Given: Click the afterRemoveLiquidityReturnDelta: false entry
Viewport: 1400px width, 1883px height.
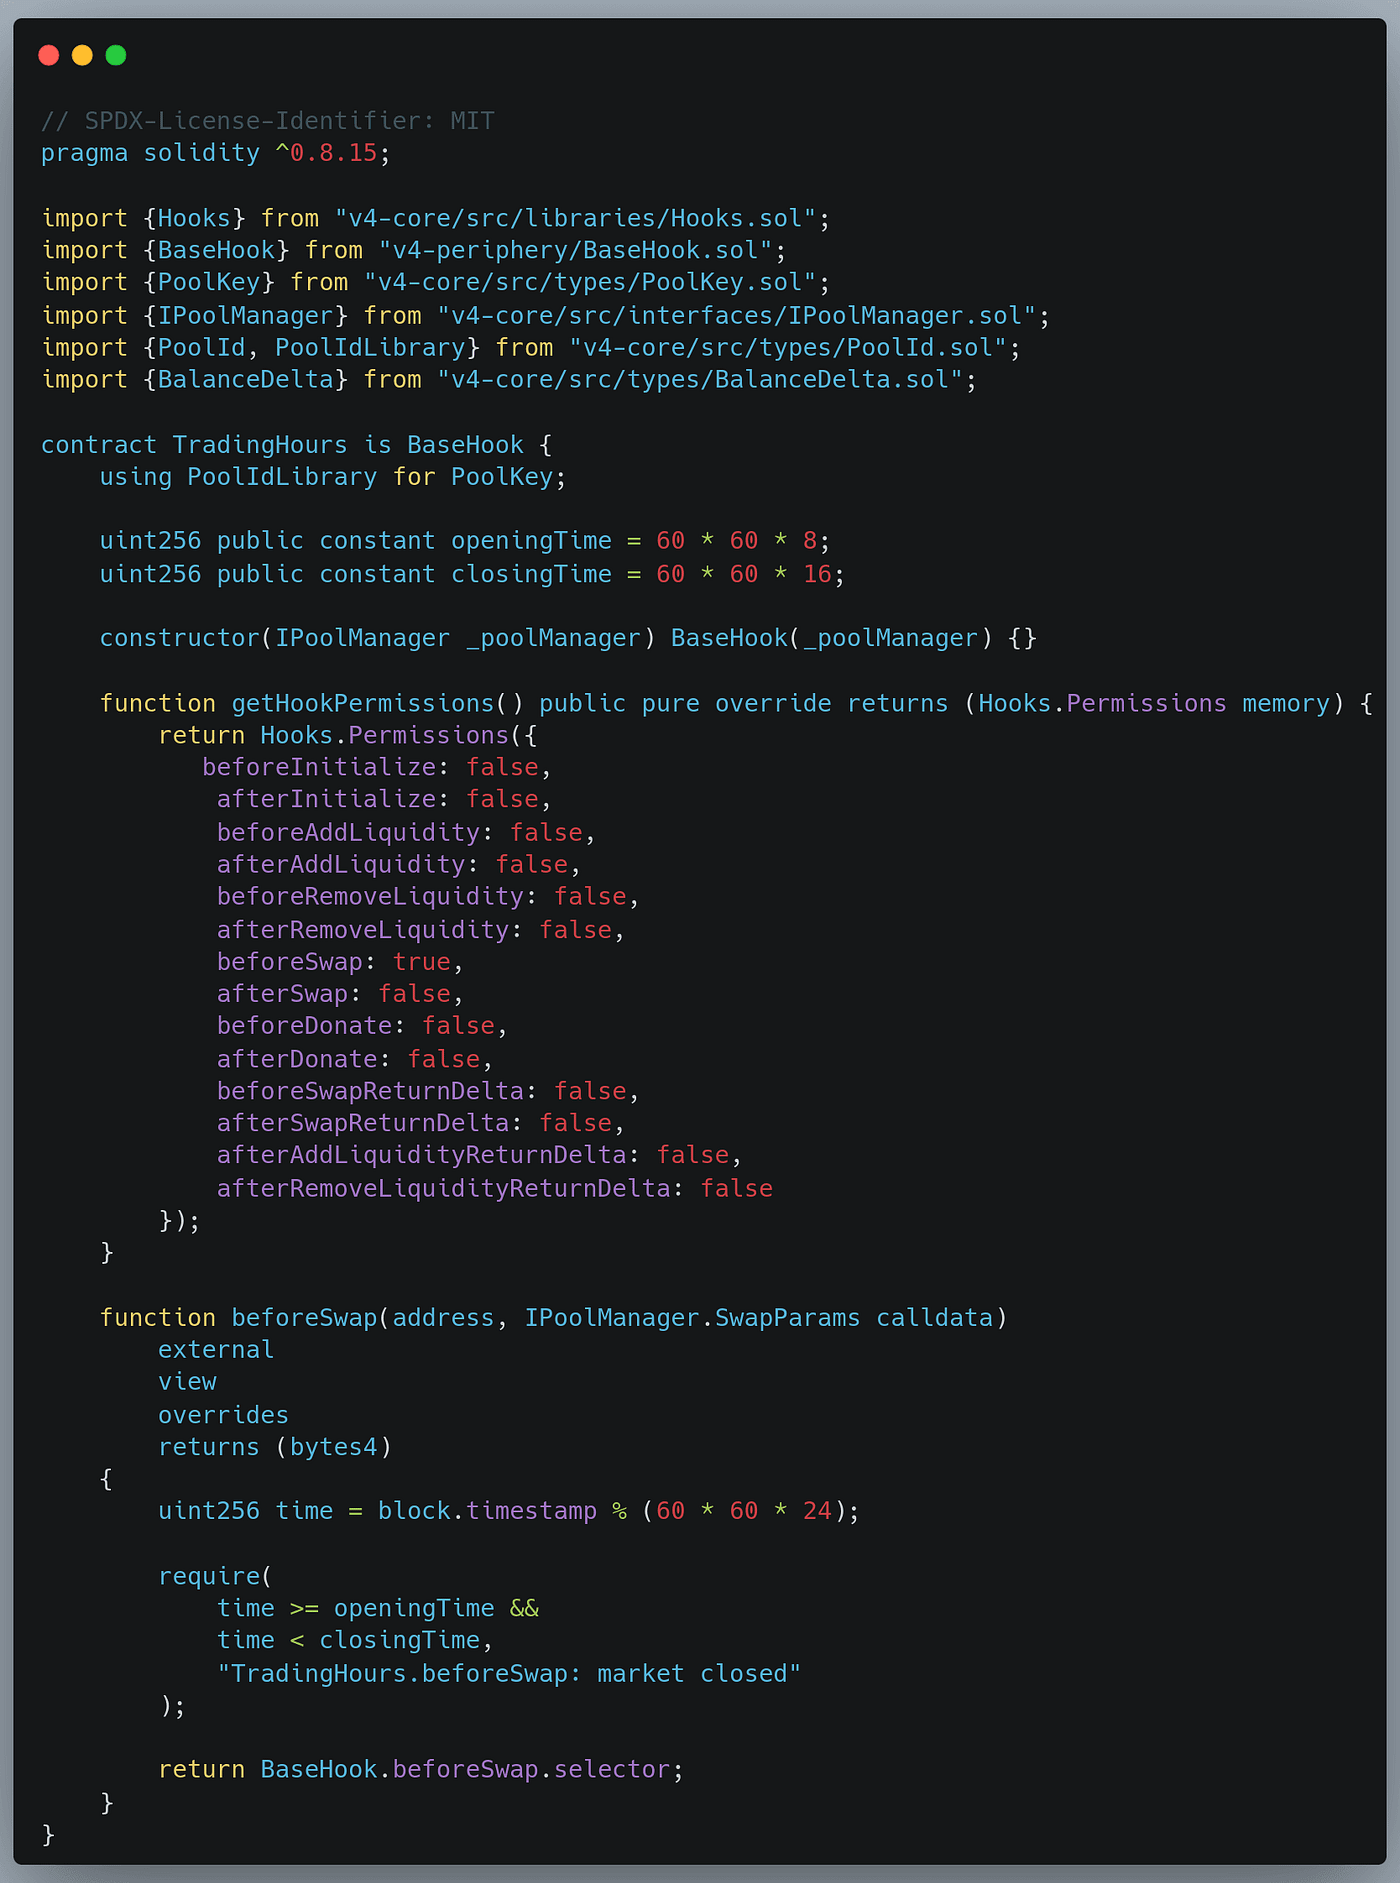Looking at the screenshot, I should [x=495, y=1189].
